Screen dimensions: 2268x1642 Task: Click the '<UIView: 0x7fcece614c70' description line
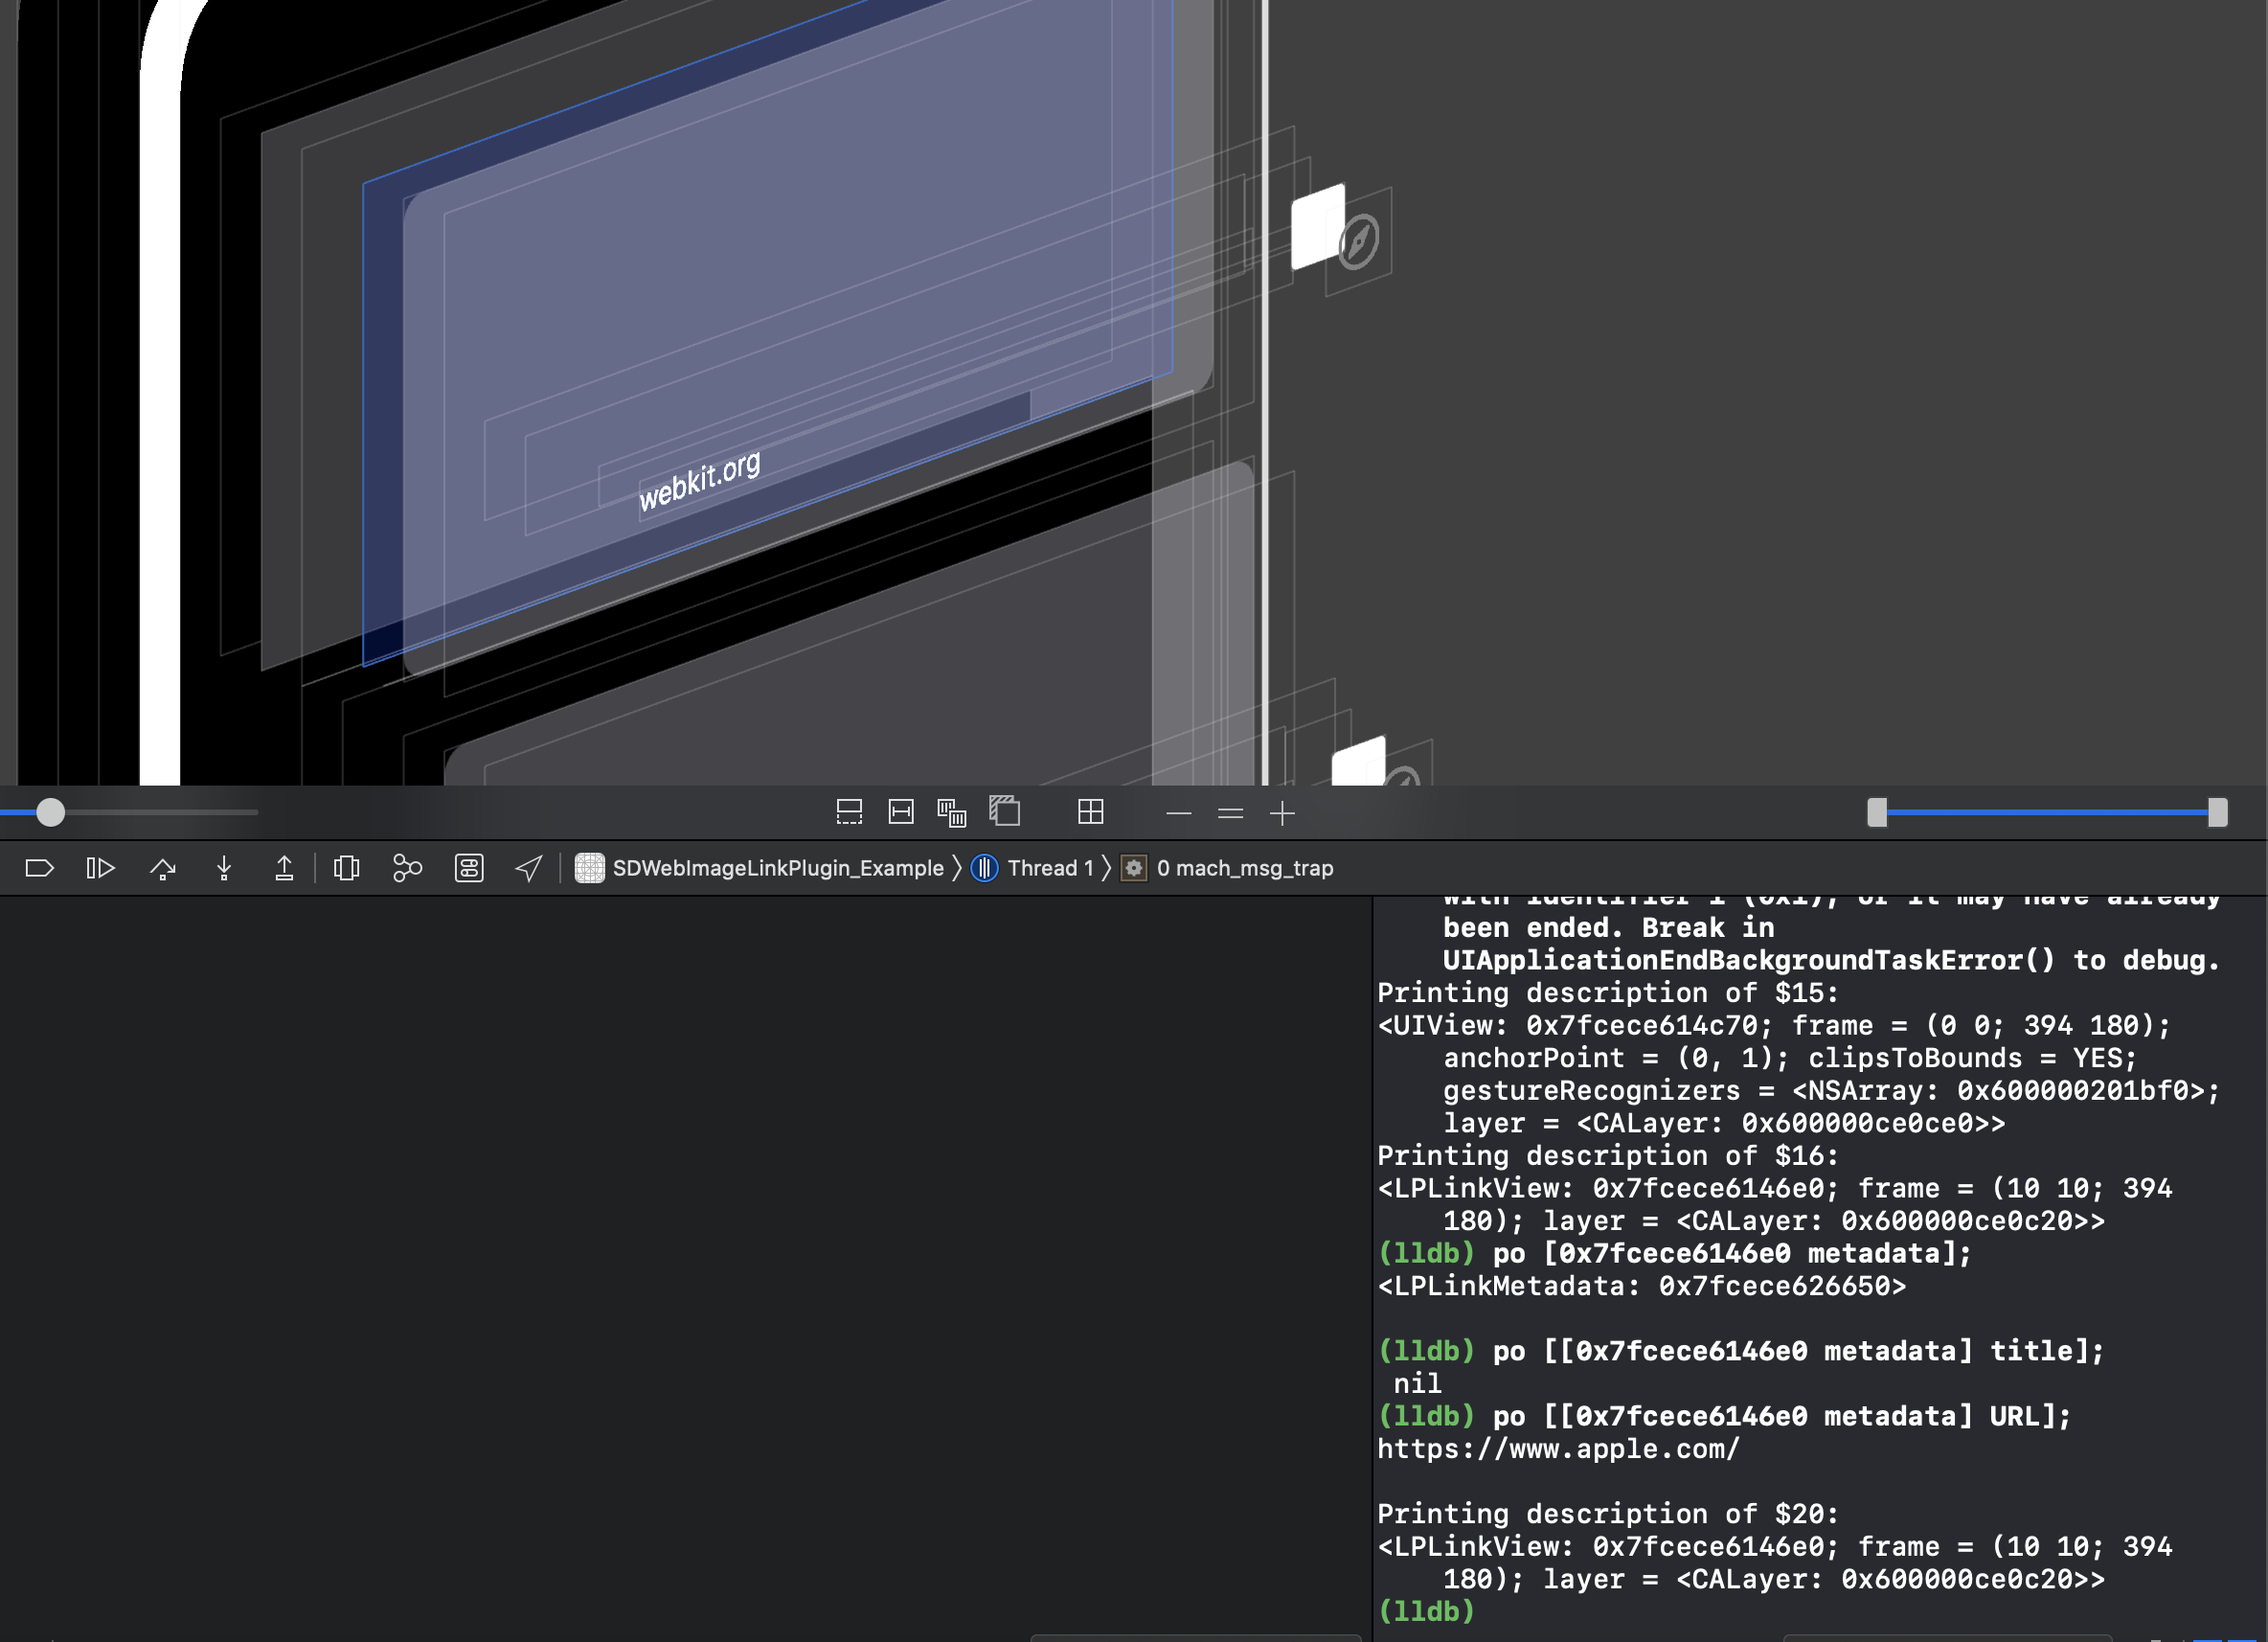point(1774,1026)
